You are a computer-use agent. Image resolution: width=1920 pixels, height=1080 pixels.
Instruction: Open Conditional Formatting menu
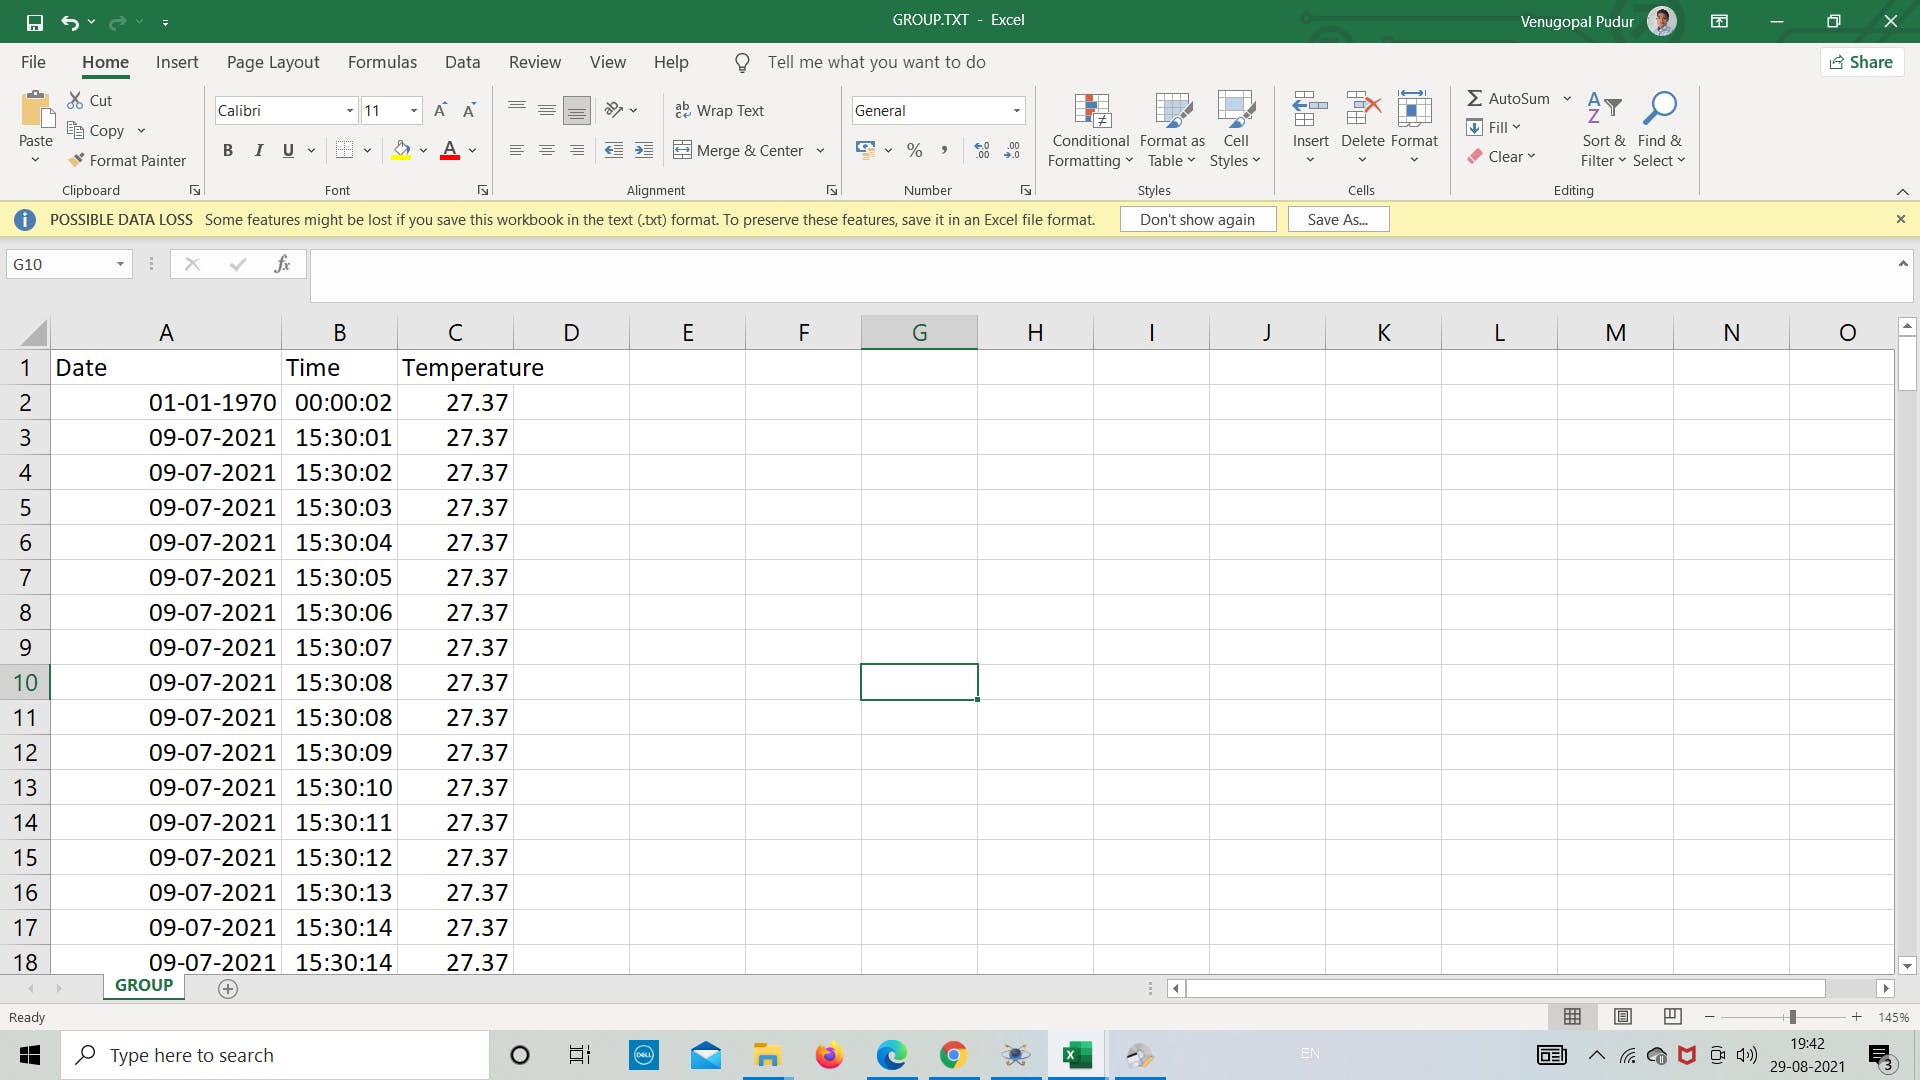pos(1091,130)
